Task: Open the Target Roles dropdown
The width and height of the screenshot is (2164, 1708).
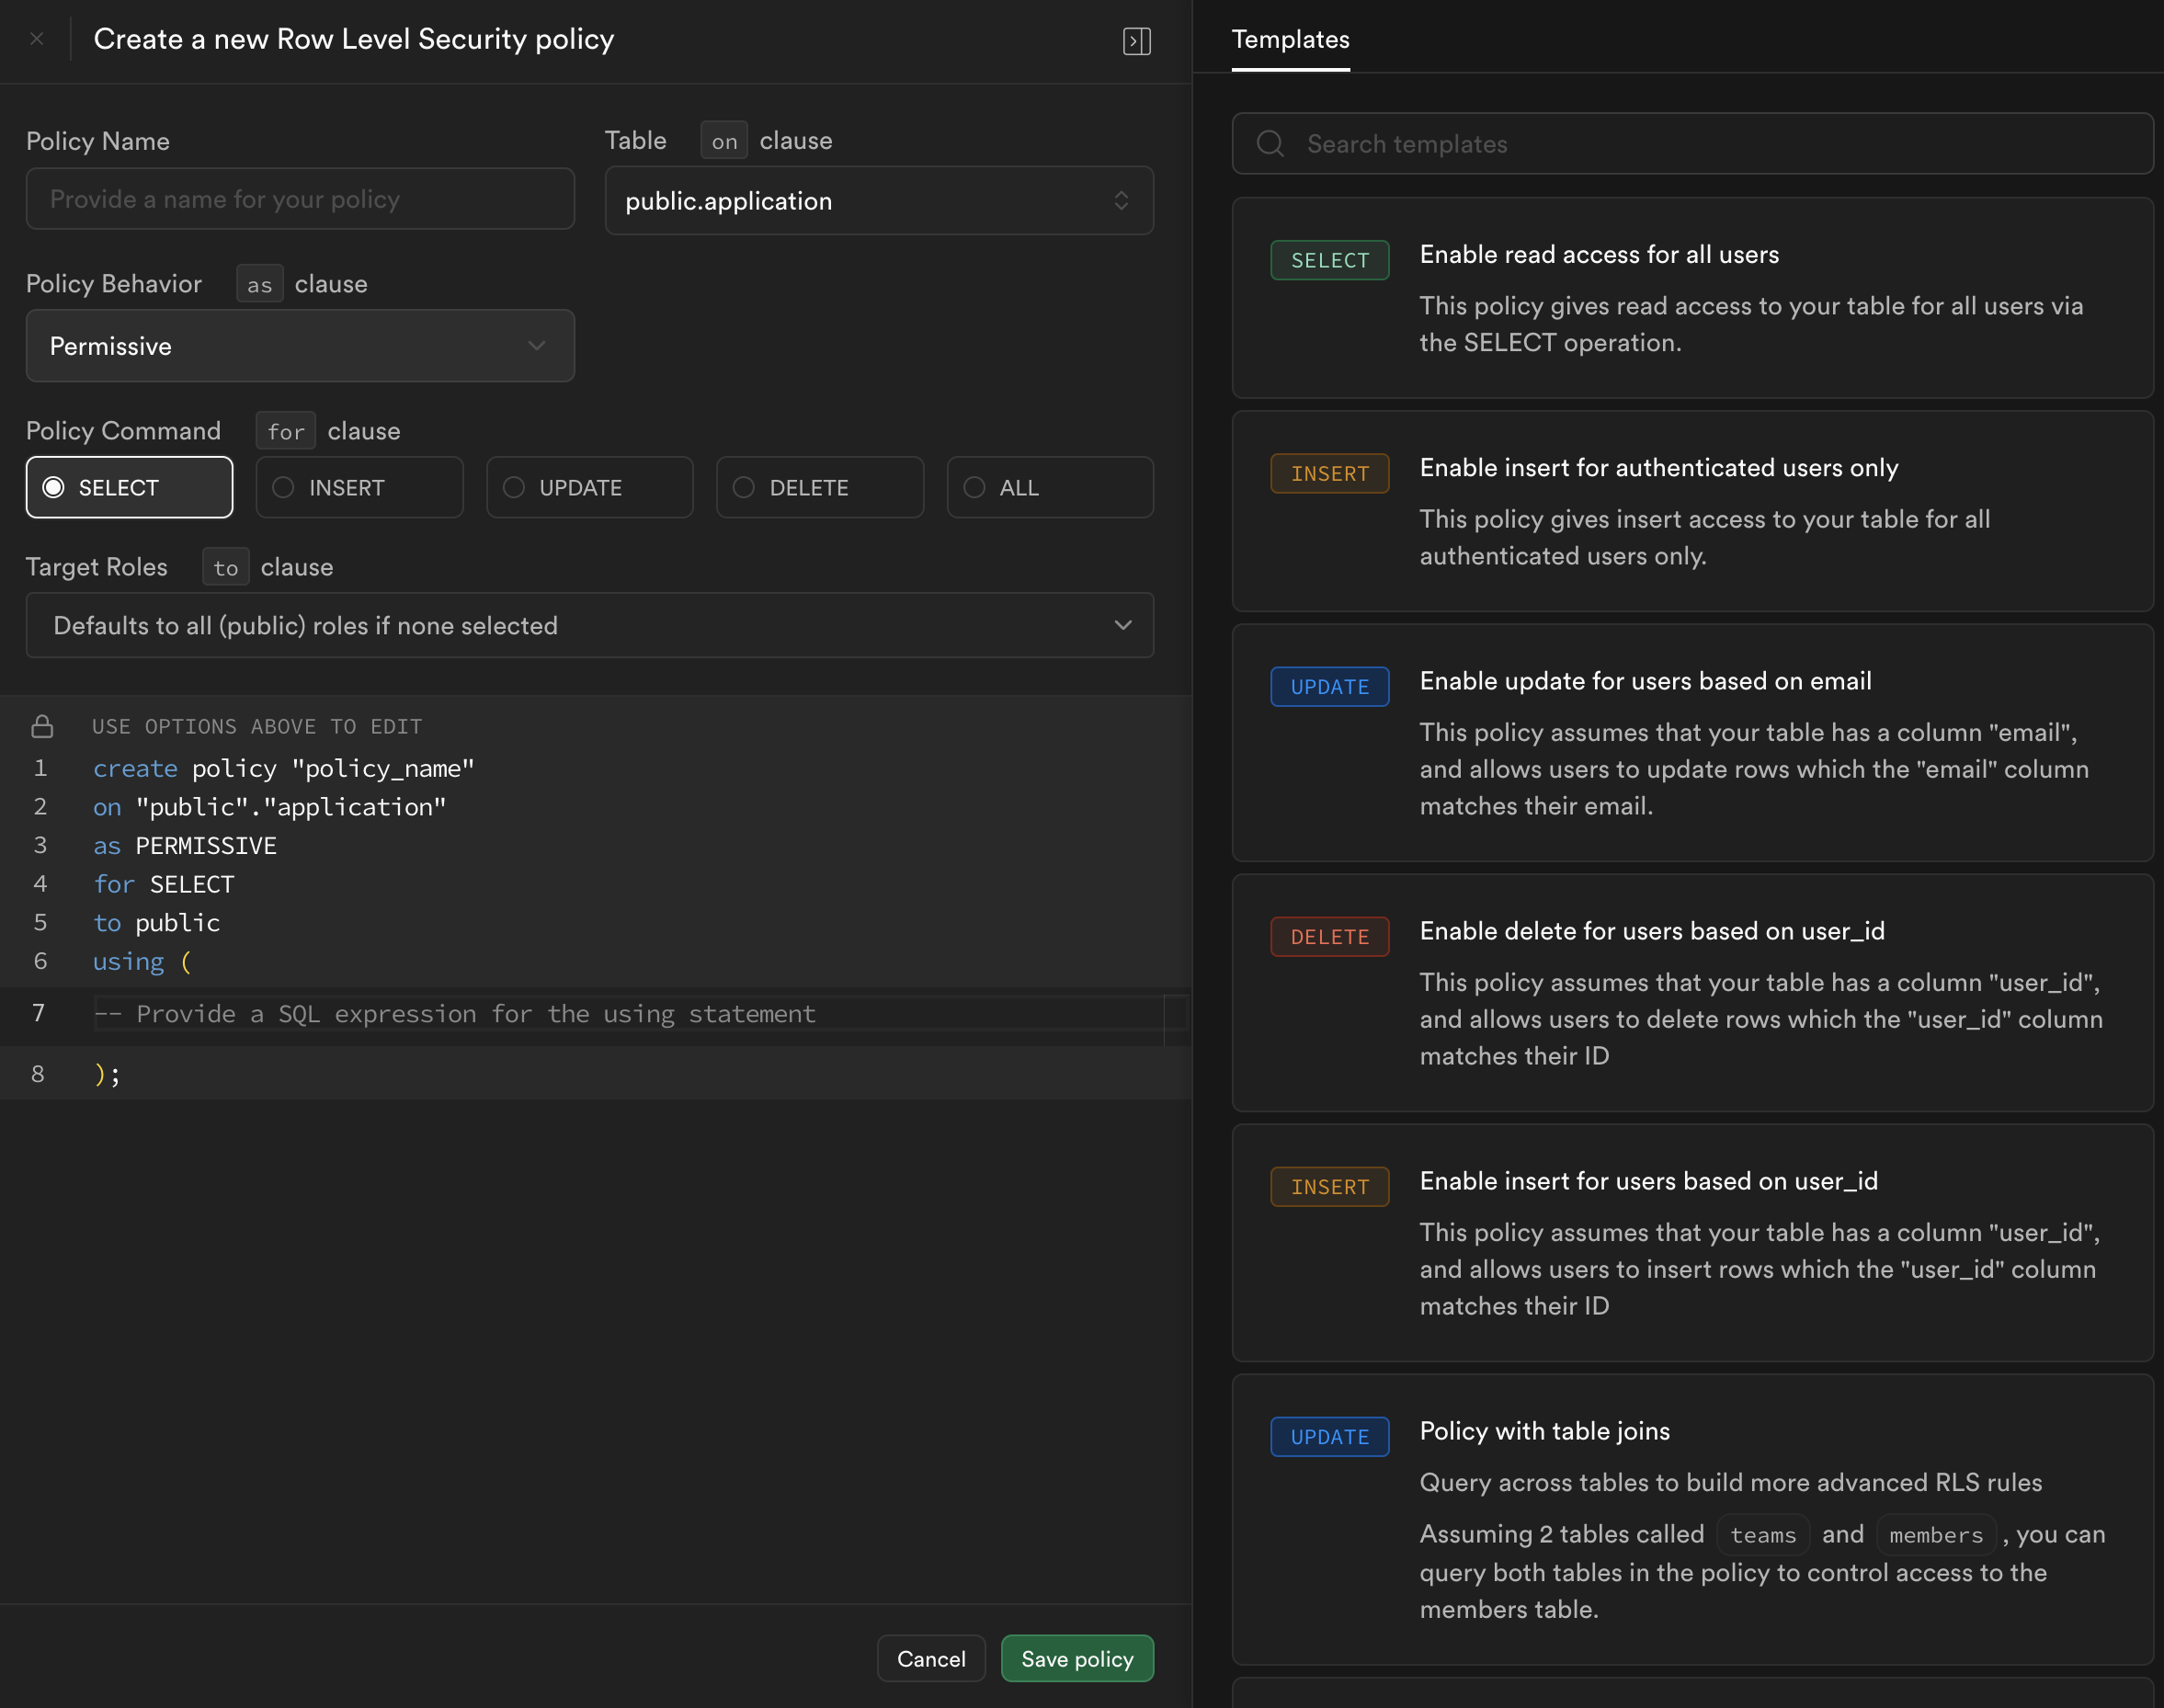Action: coord(589,626)
